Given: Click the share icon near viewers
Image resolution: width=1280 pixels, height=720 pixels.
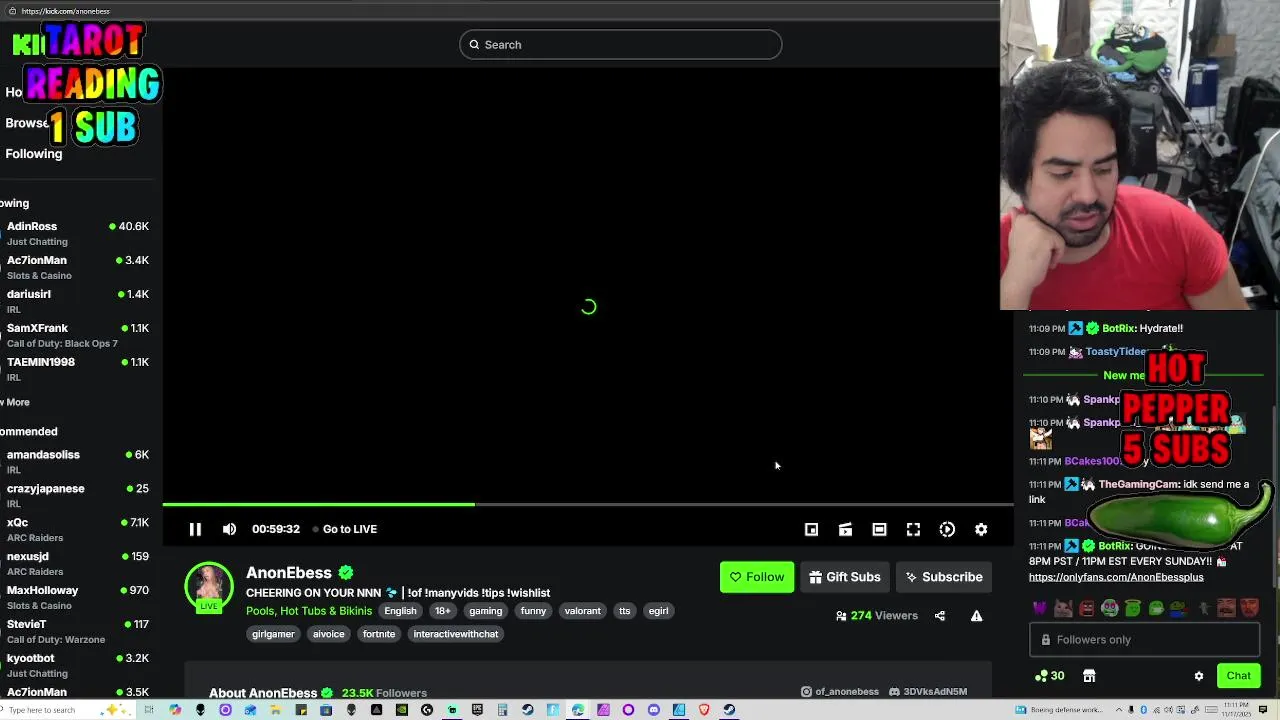Looking at the screenshot, I should tap(940, 616).
